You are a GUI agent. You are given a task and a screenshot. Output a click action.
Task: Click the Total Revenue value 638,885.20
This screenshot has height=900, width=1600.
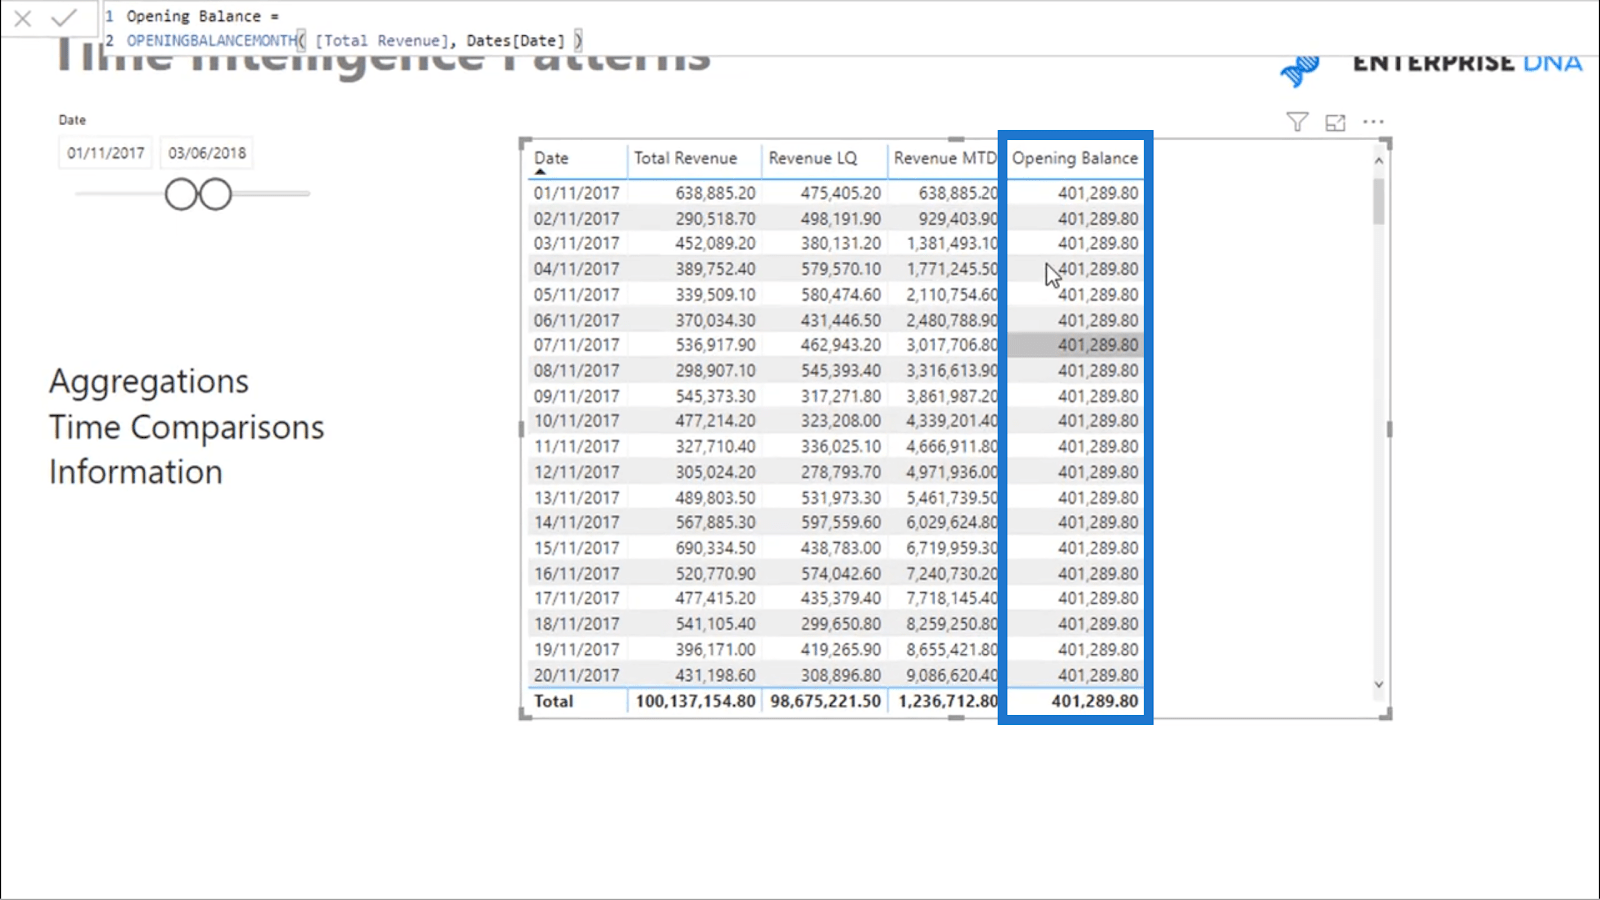point(715,193)
